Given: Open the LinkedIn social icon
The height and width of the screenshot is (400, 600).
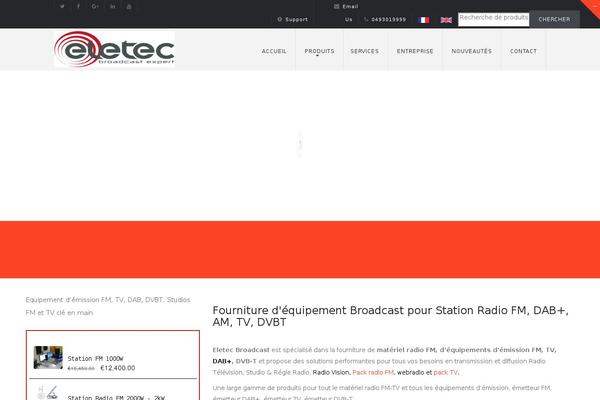Looking at the screenshot, I should [x=112, y=7].
